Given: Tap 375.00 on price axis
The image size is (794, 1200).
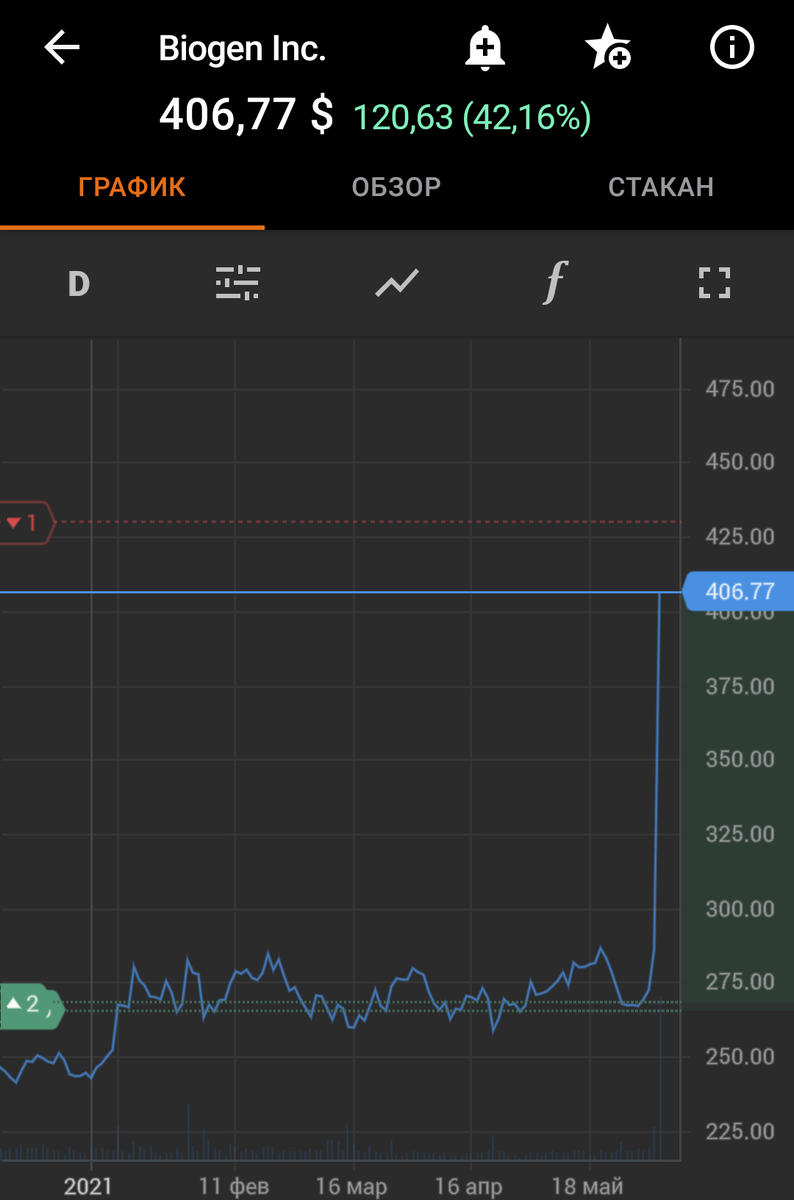Looking at the screenshot, I should click(x=740, y=686).
